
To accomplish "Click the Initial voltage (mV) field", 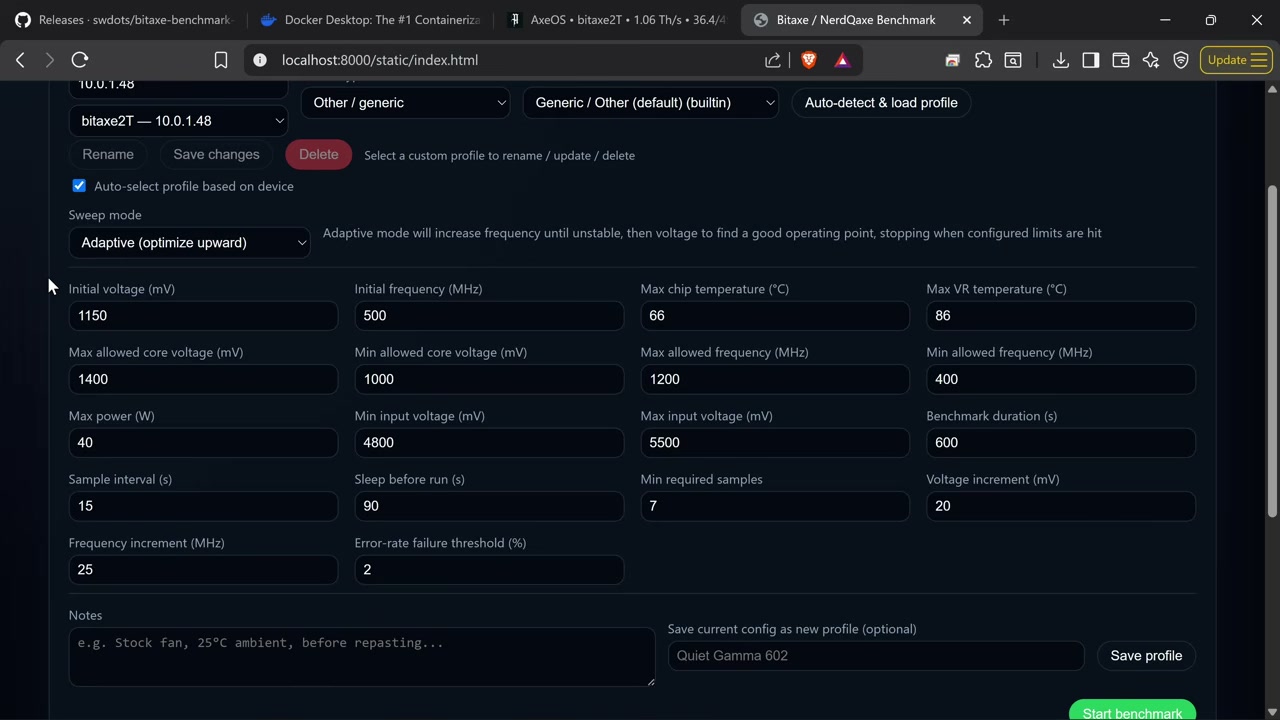I will pos(203,316).
